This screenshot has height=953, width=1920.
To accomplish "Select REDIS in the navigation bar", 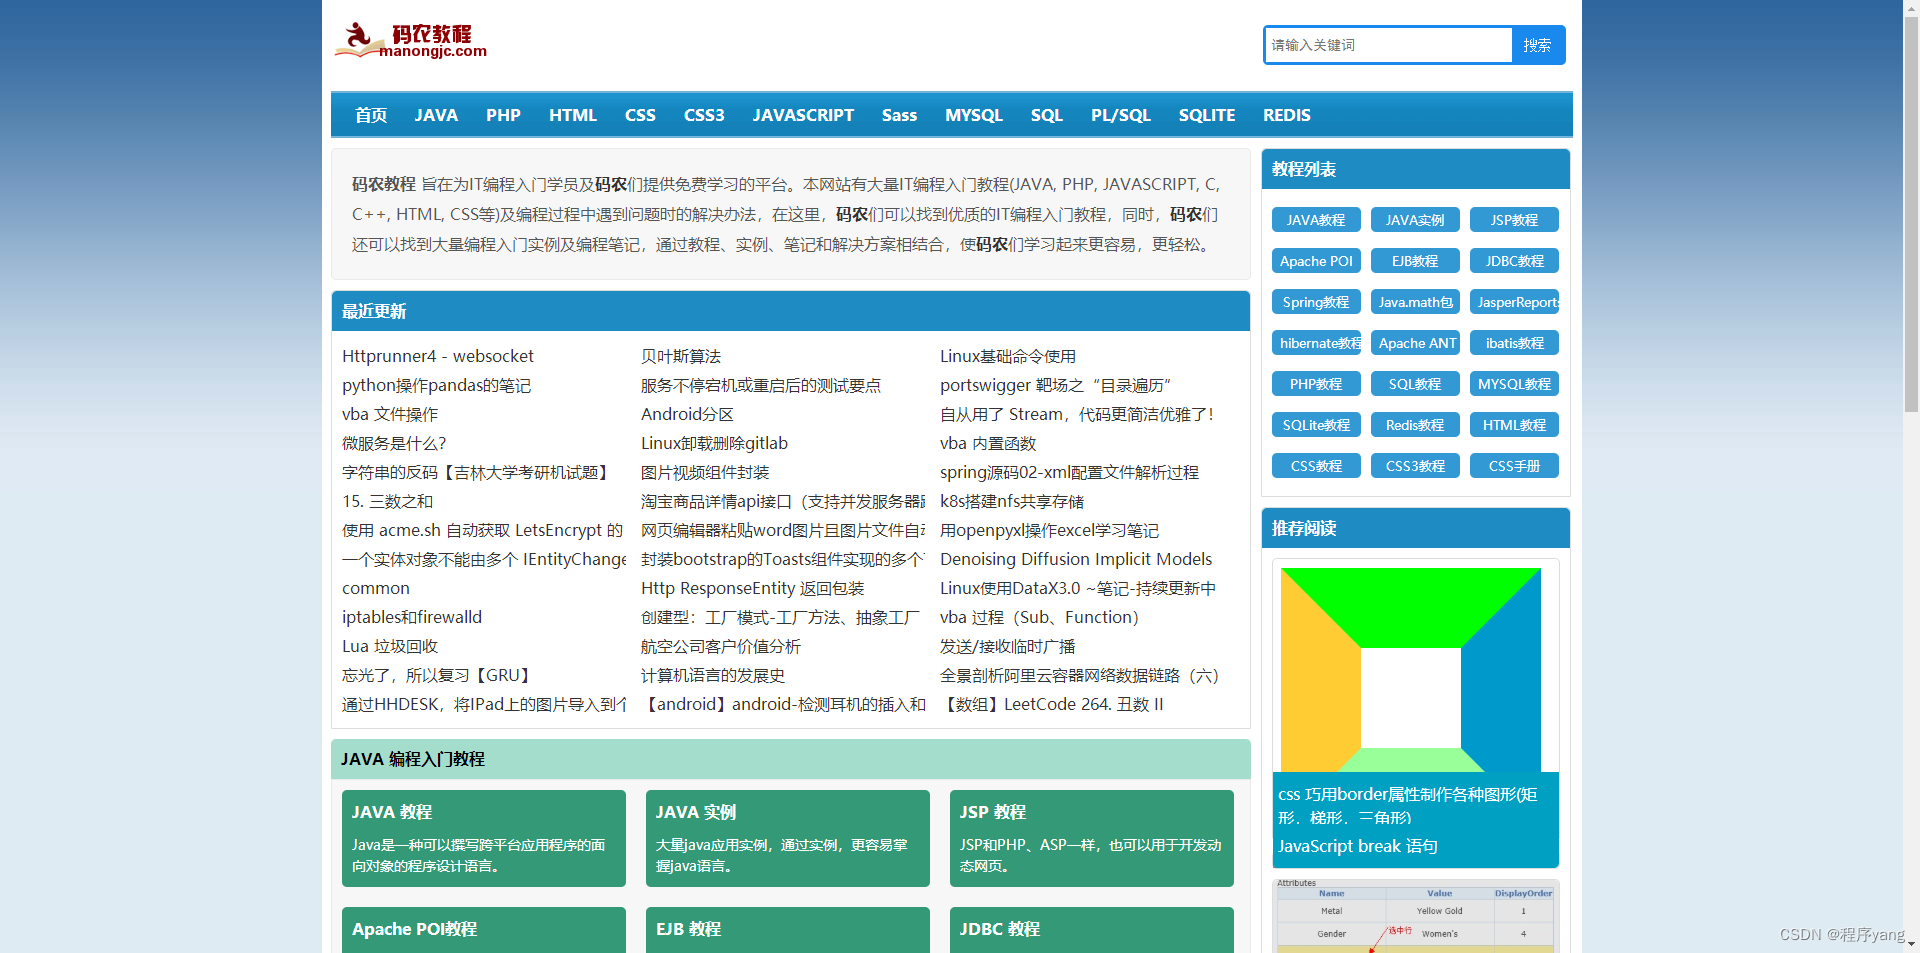I will click(x=1286, y=115).
